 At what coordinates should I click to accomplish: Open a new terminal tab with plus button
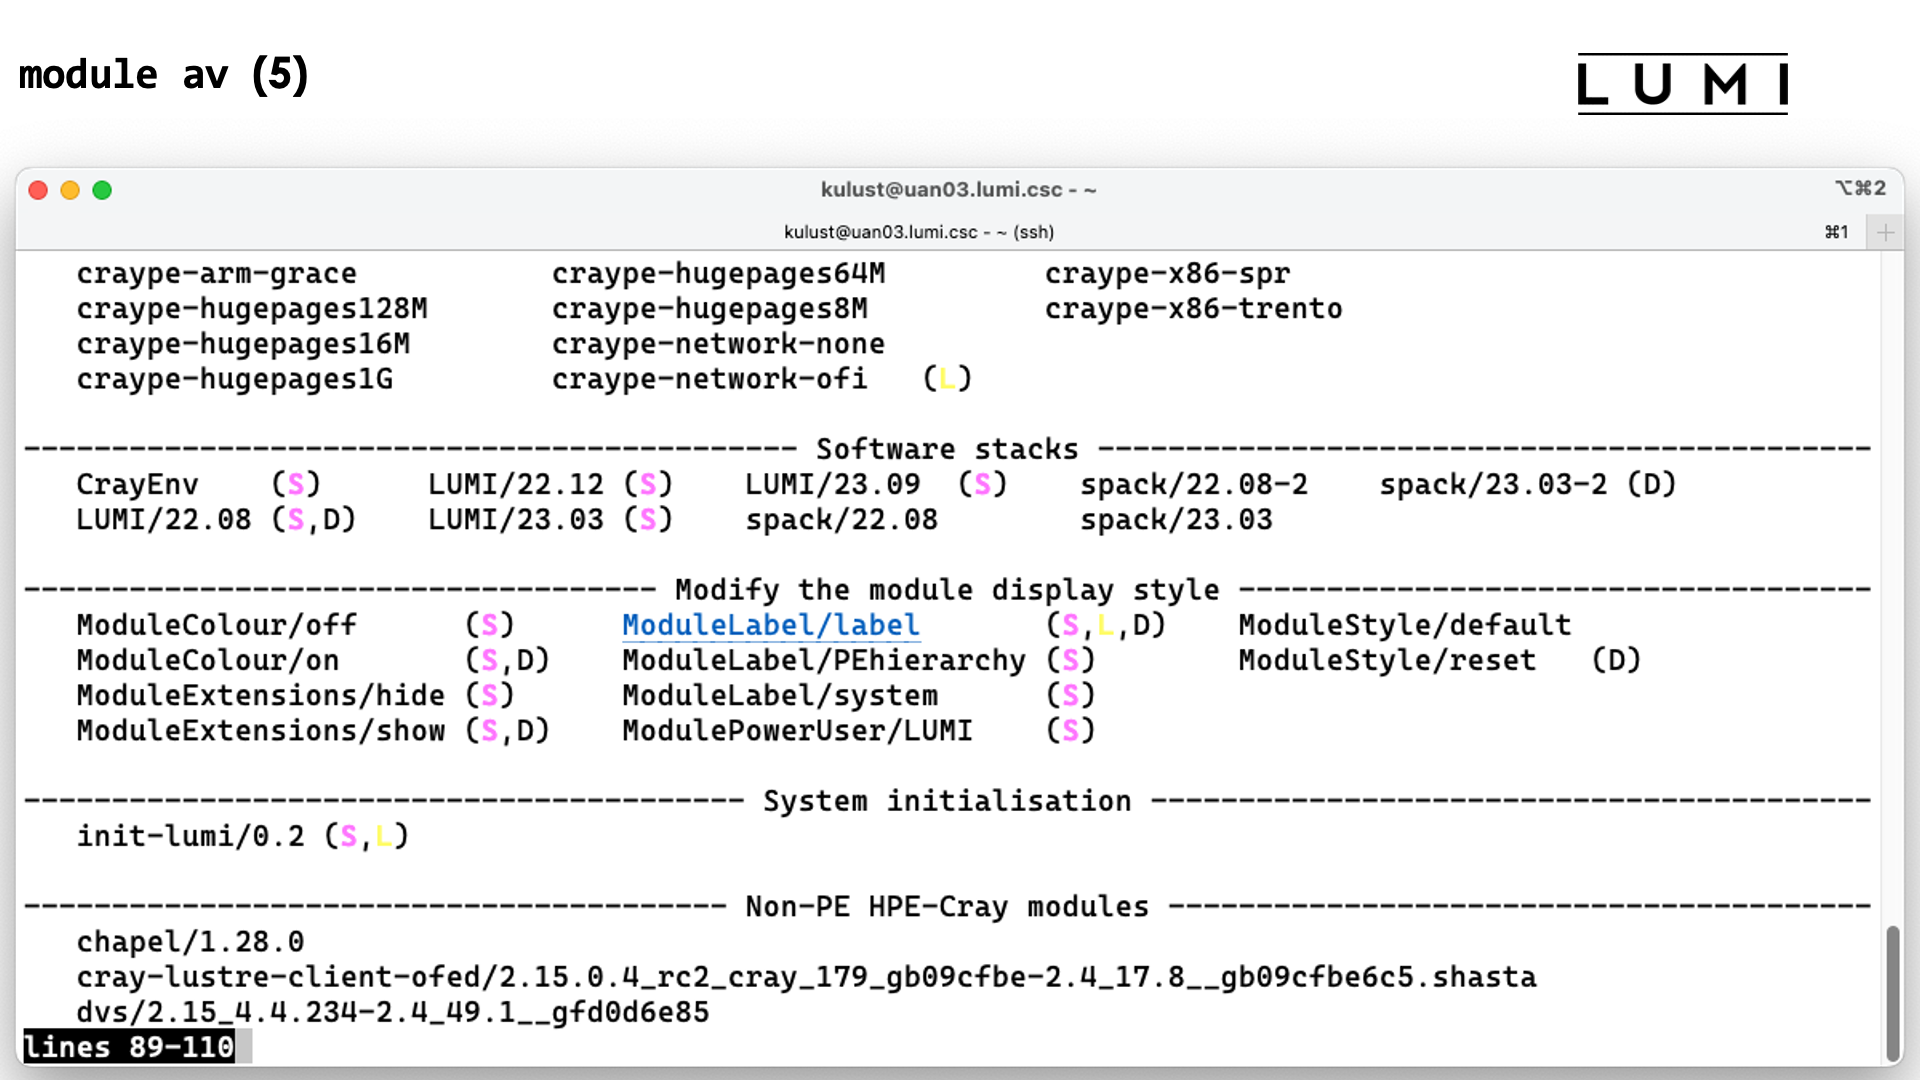tap(1885, 232)
